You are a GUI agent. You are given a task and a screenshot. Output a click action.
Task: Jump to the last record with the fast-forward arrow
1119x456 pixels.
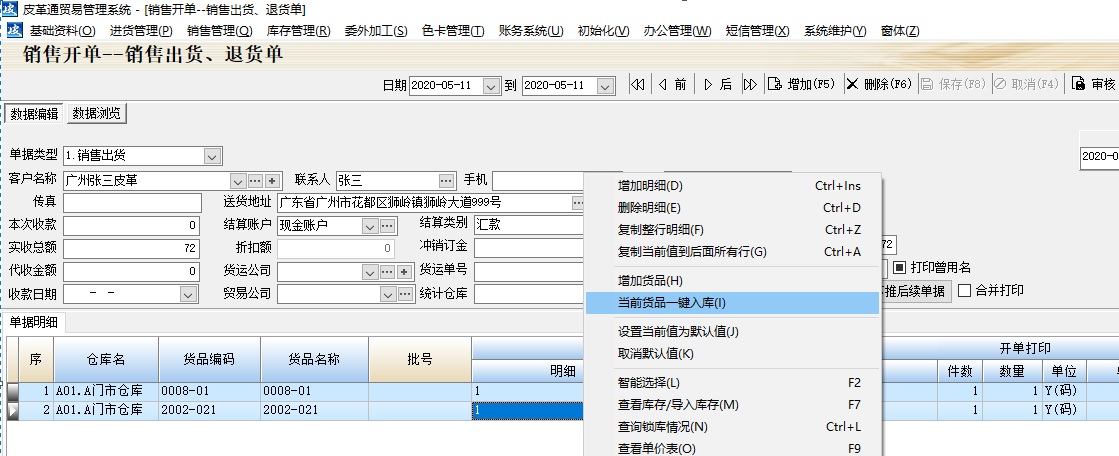(x=750, y=84)
